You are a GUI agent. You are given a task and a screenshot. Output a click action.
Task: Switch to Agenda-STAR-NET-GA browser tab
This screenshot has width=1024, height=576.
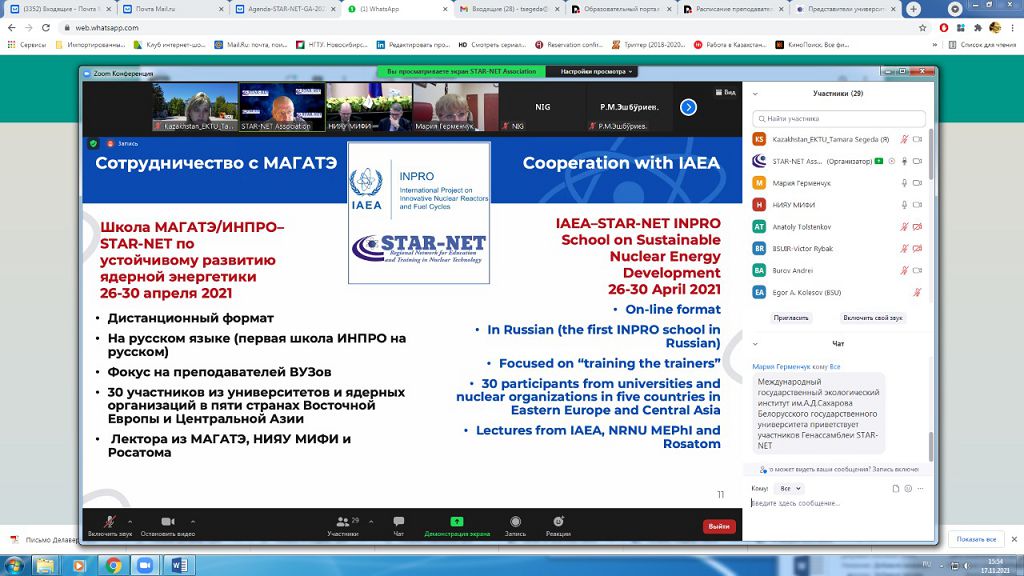(286, 9)
